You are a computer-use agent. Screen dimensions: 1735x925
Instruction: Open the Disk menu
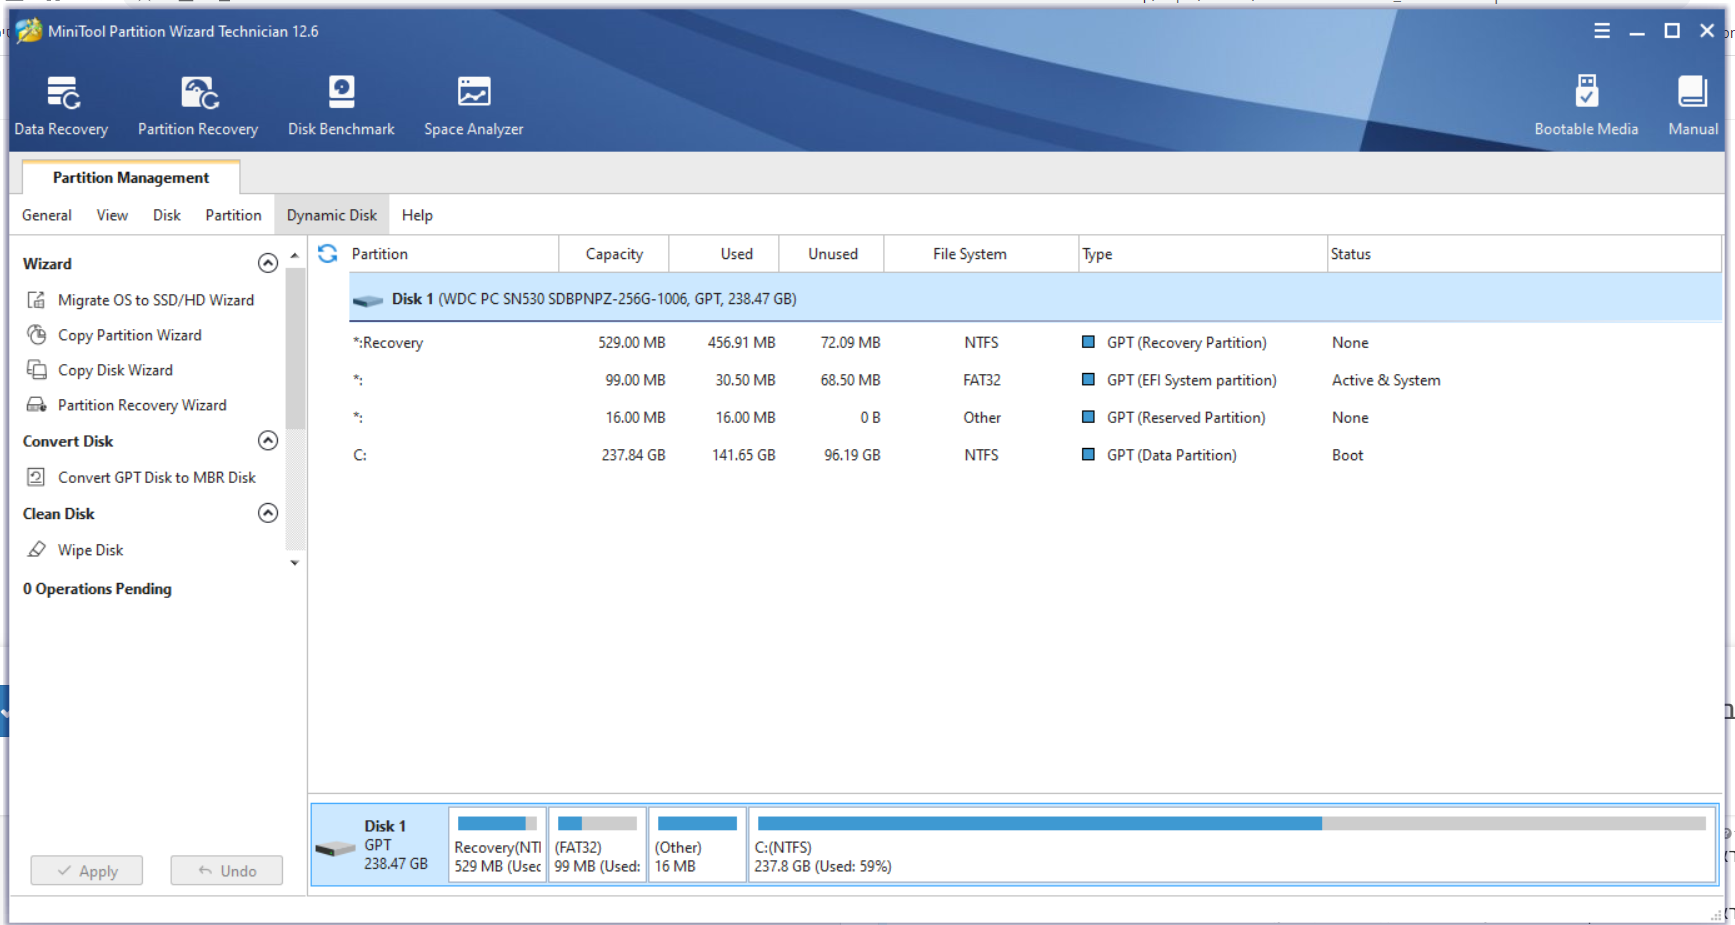[167, 215]
